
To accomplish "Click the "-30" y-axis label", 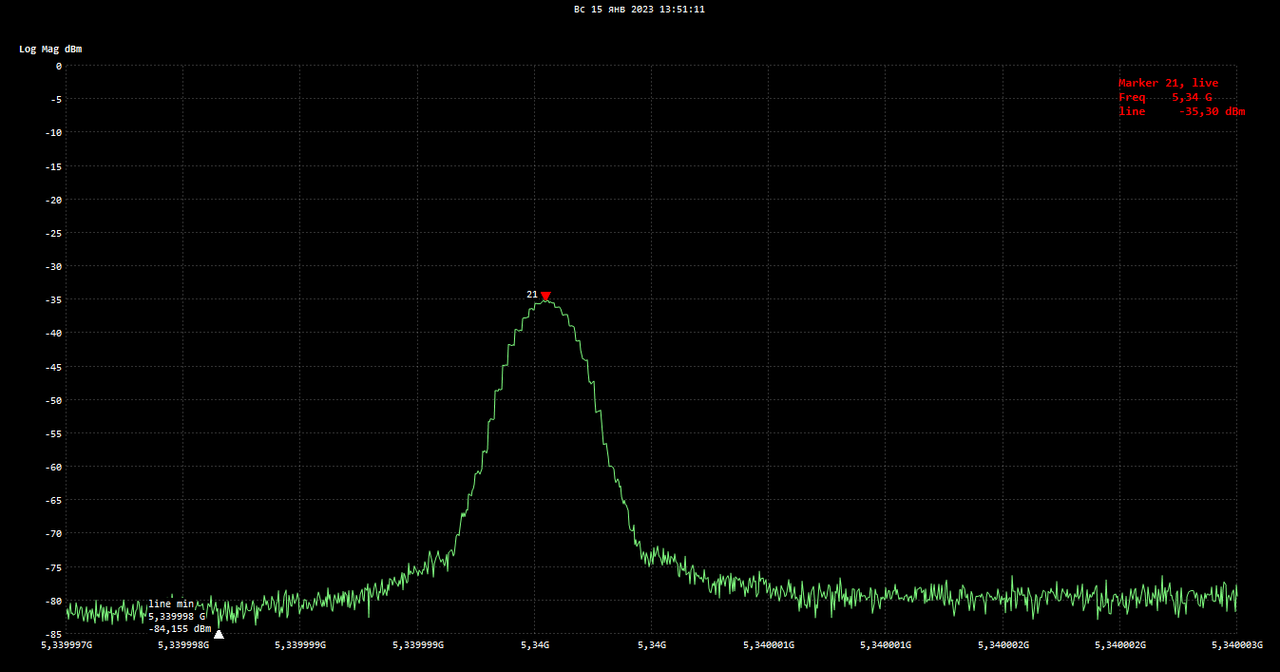I will click(53, 266).
